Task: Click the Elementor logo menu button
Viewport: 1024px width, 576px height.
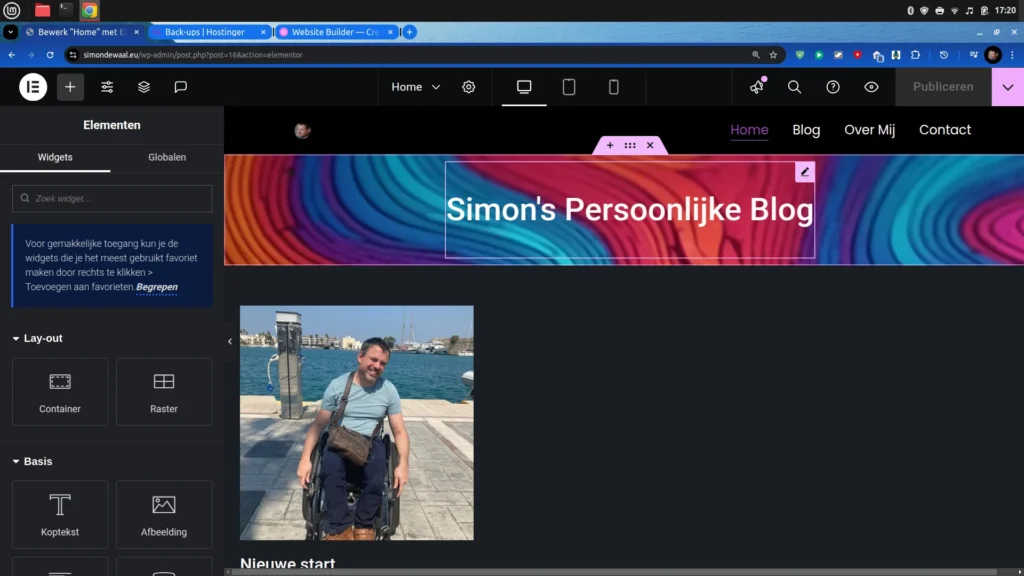Action: 33,87
